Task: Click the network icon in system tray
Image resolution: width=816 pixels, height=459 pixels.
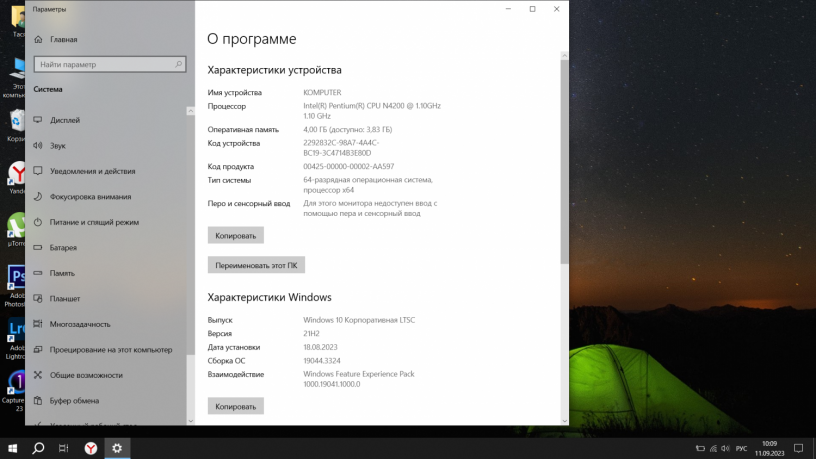Action: (713, 449)
